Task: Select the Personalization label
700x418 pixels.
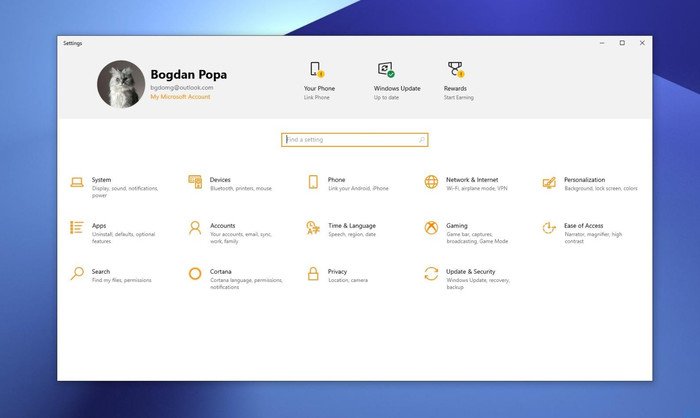Action: pos(584,180)
